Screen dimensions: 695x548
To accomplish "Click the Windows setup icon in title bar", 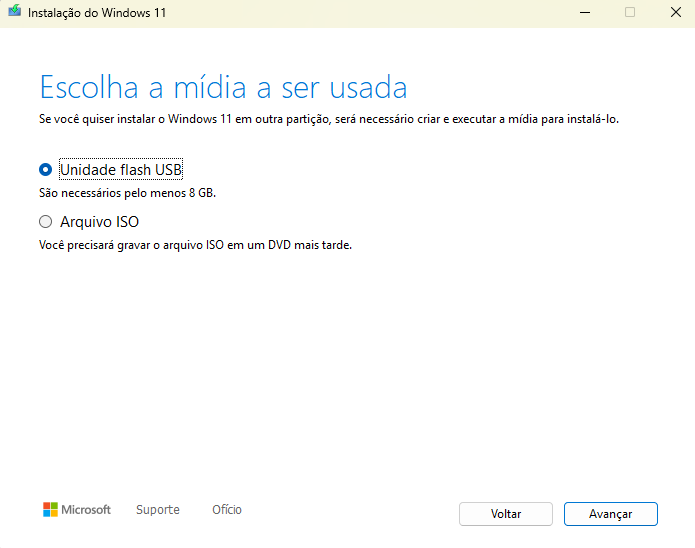I will click(14, 11).
